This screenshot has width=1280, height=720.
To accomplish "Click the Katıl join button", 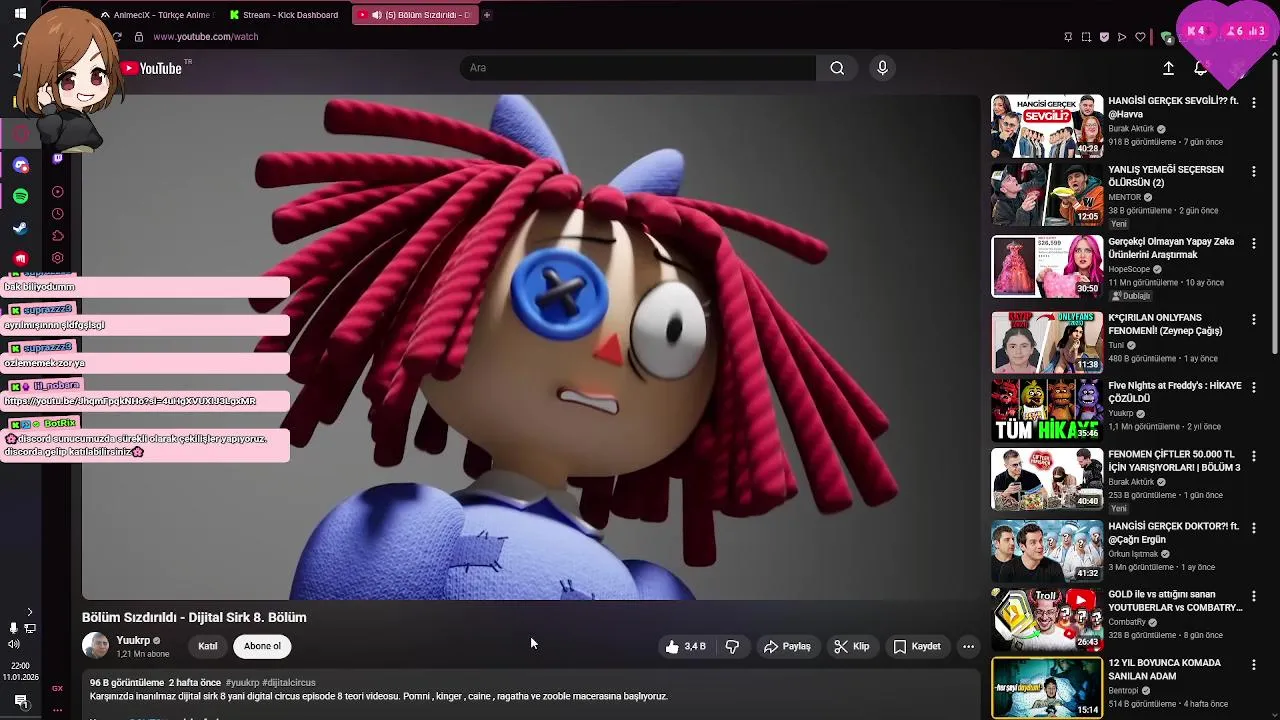I will pyautogui.click(x=208, y=646).
